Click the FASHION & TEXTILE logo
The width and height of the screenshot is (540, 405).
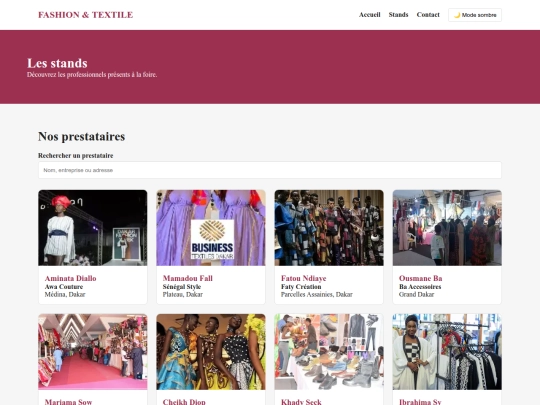point(85,15)
